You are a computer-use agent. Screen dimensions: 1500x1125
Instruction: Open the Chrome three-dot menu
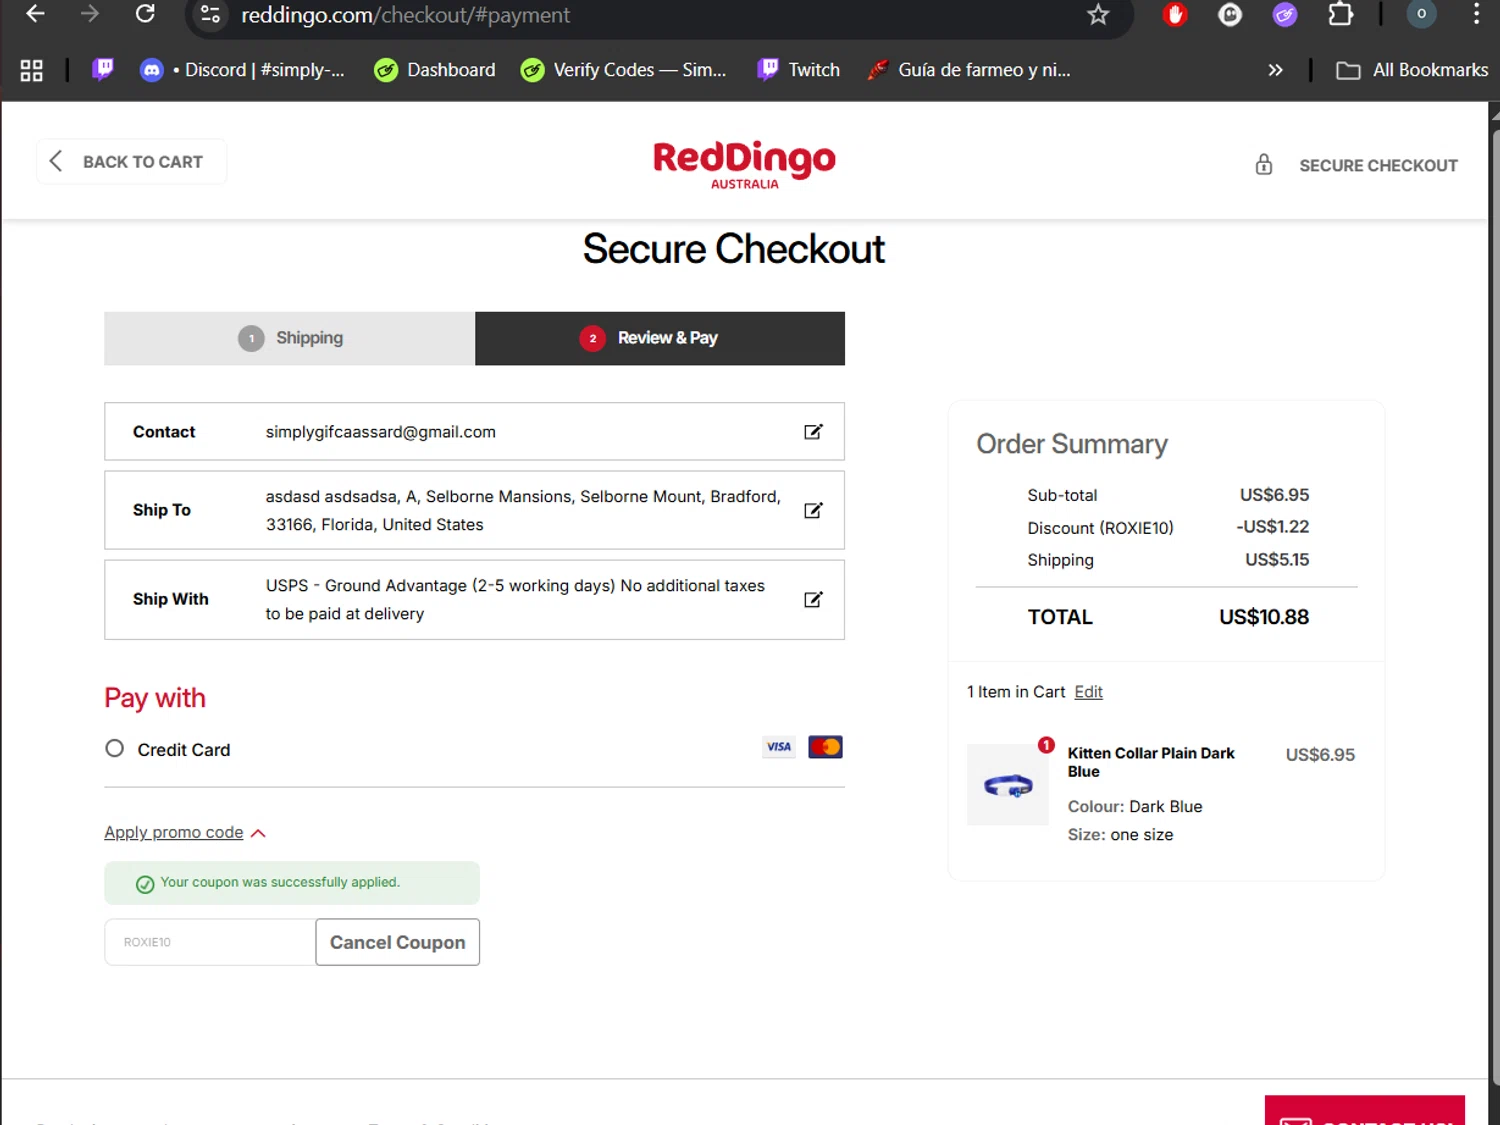coord(1476,14)
